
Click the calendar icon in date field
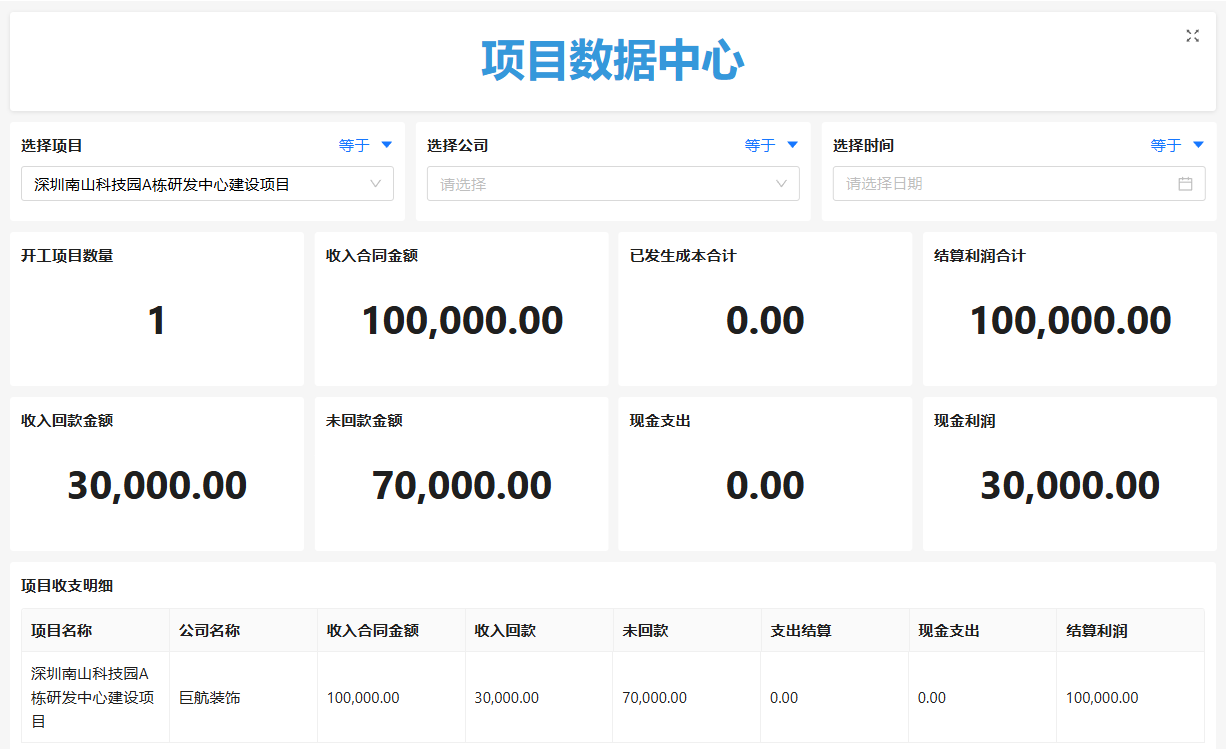point(1185,184)
